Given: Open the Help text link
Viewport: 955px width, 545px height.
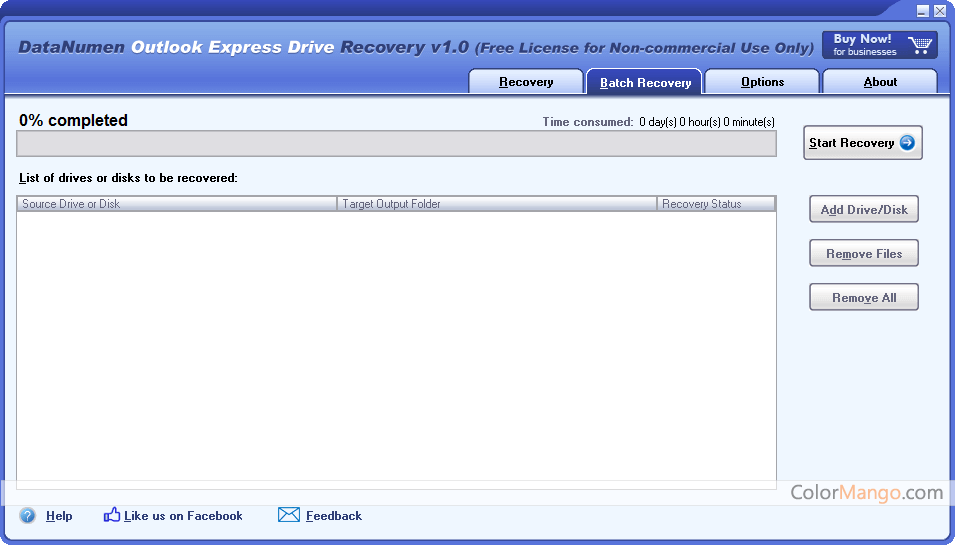Looking at the screenshot, I should pos(59,516).
